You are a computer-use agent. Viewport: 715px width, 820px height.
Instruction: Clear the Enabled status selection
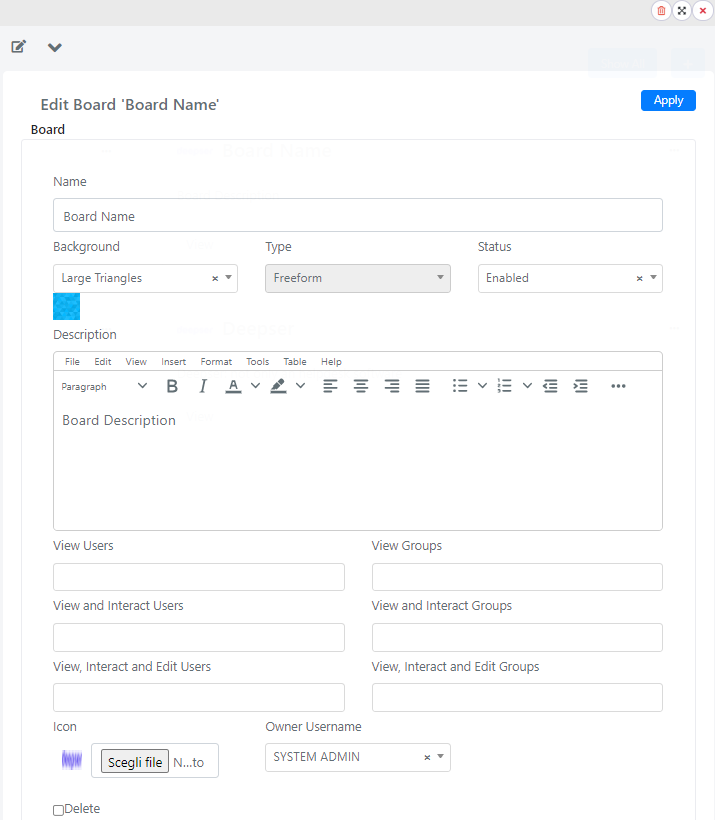click(x=639, y=278)
